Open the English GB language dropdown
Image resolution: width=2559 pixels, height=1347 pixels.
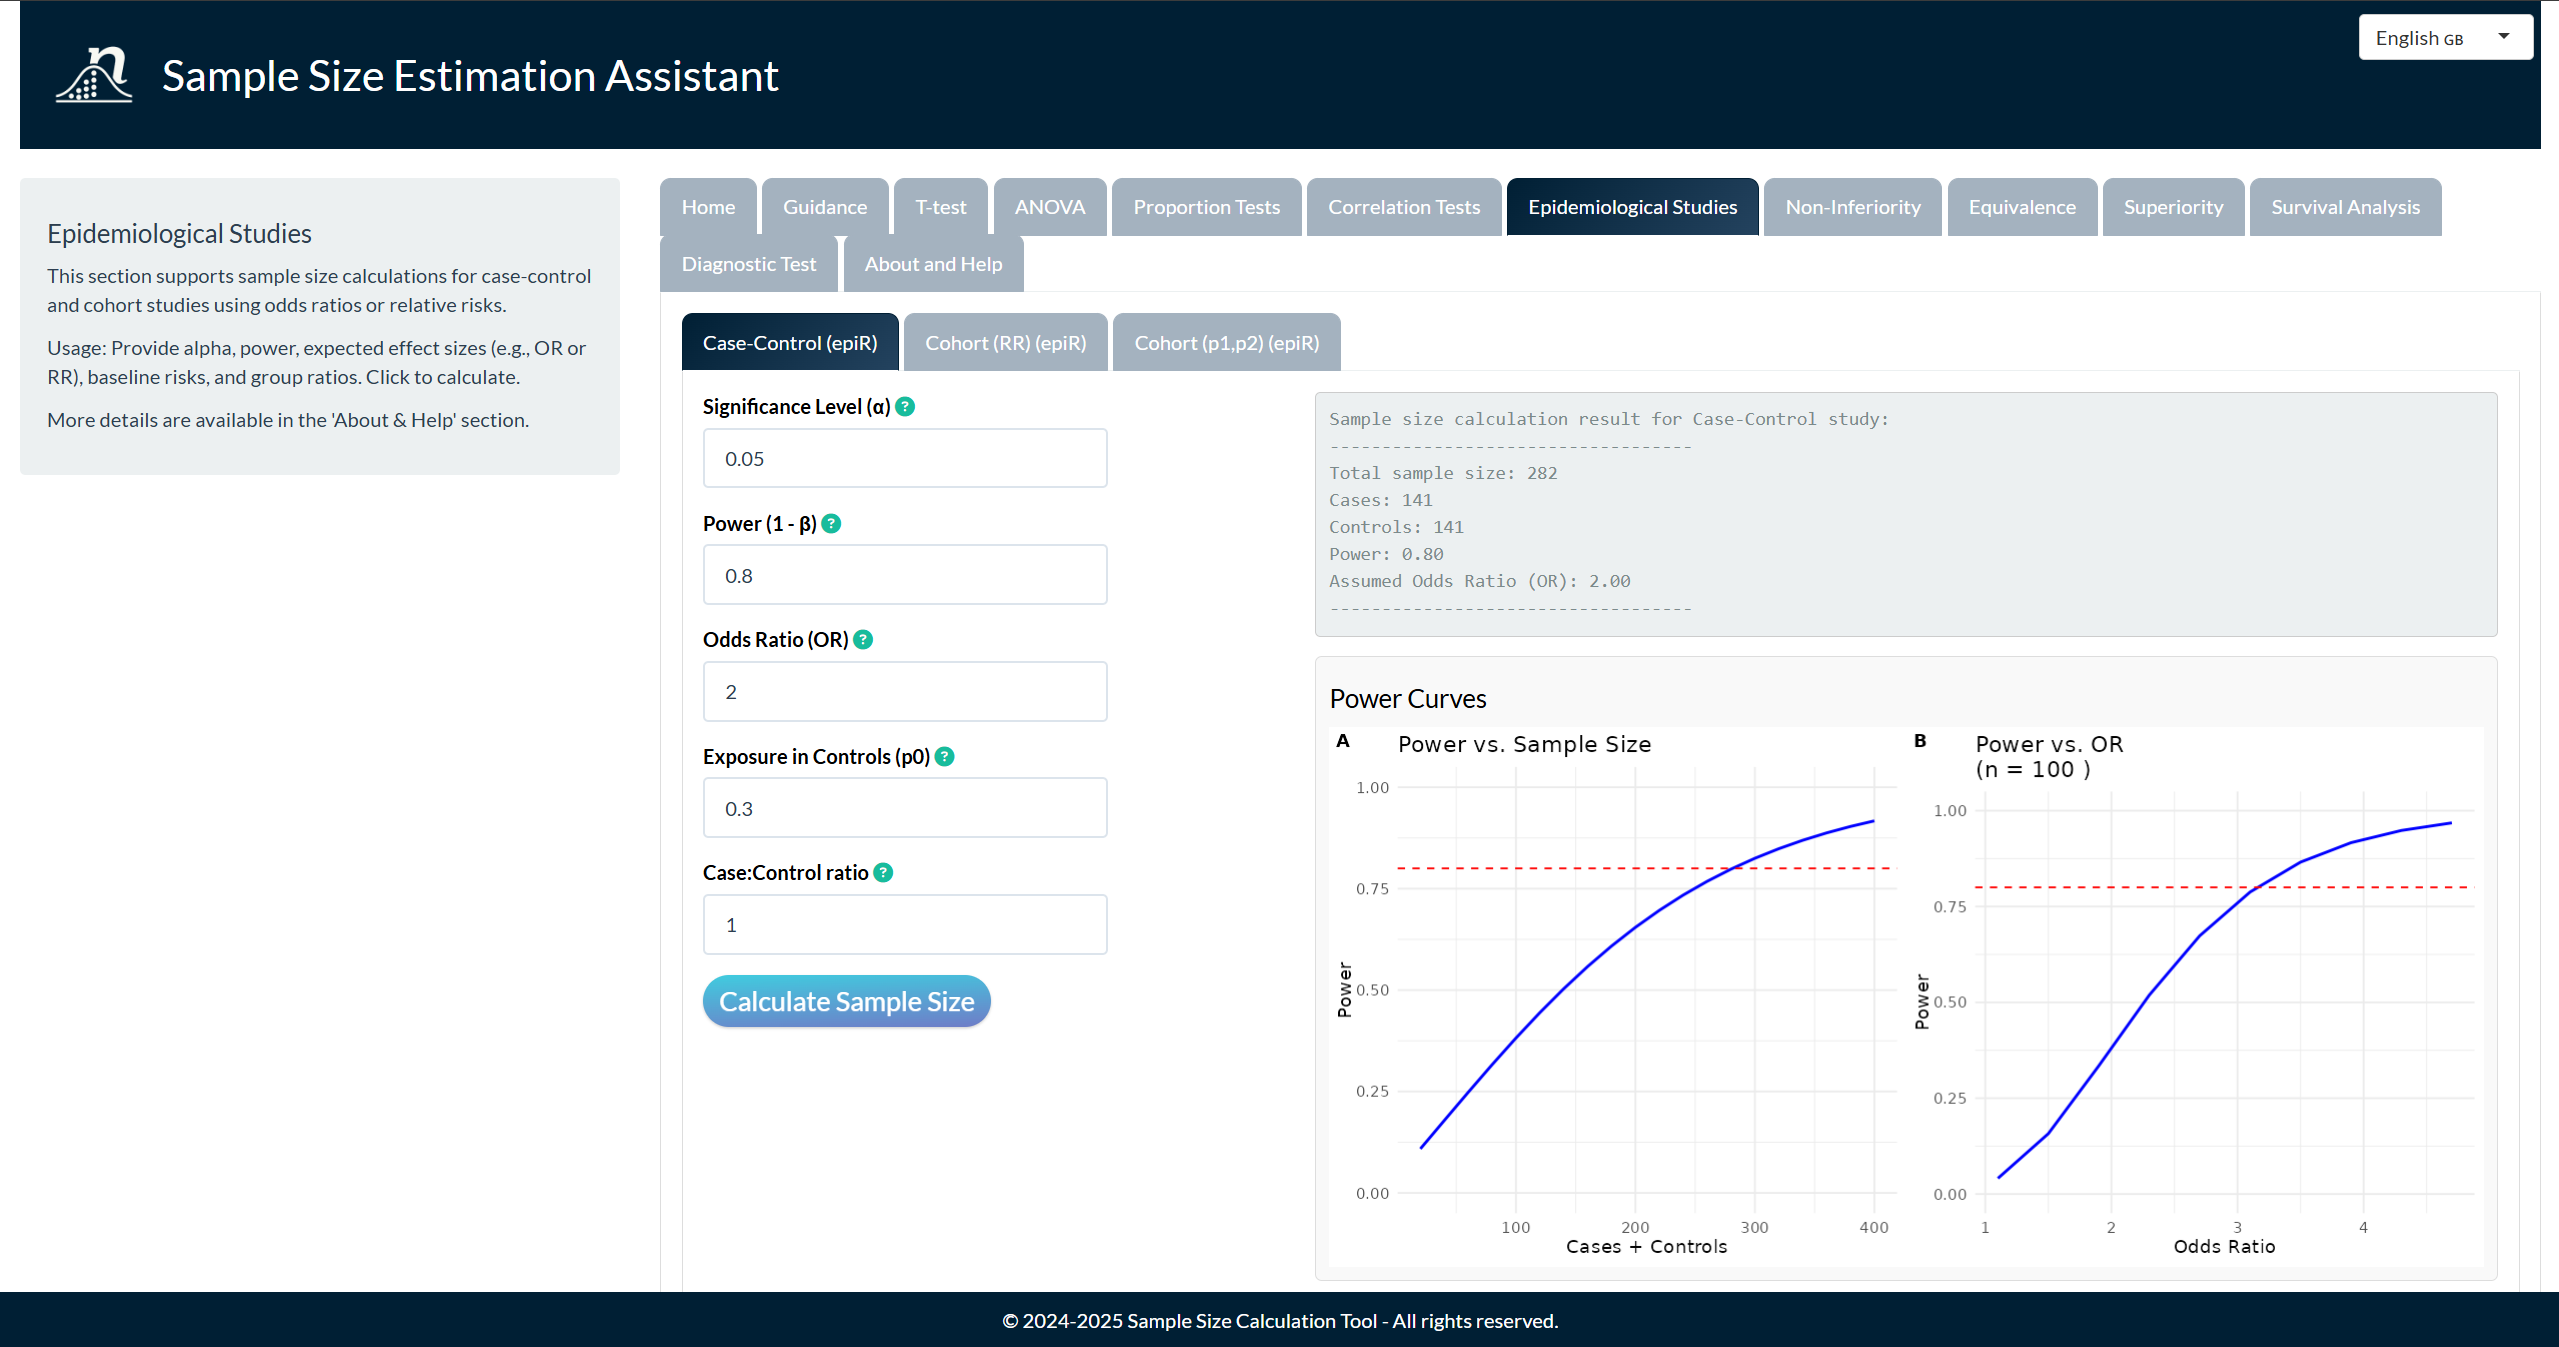(2444, 38)
